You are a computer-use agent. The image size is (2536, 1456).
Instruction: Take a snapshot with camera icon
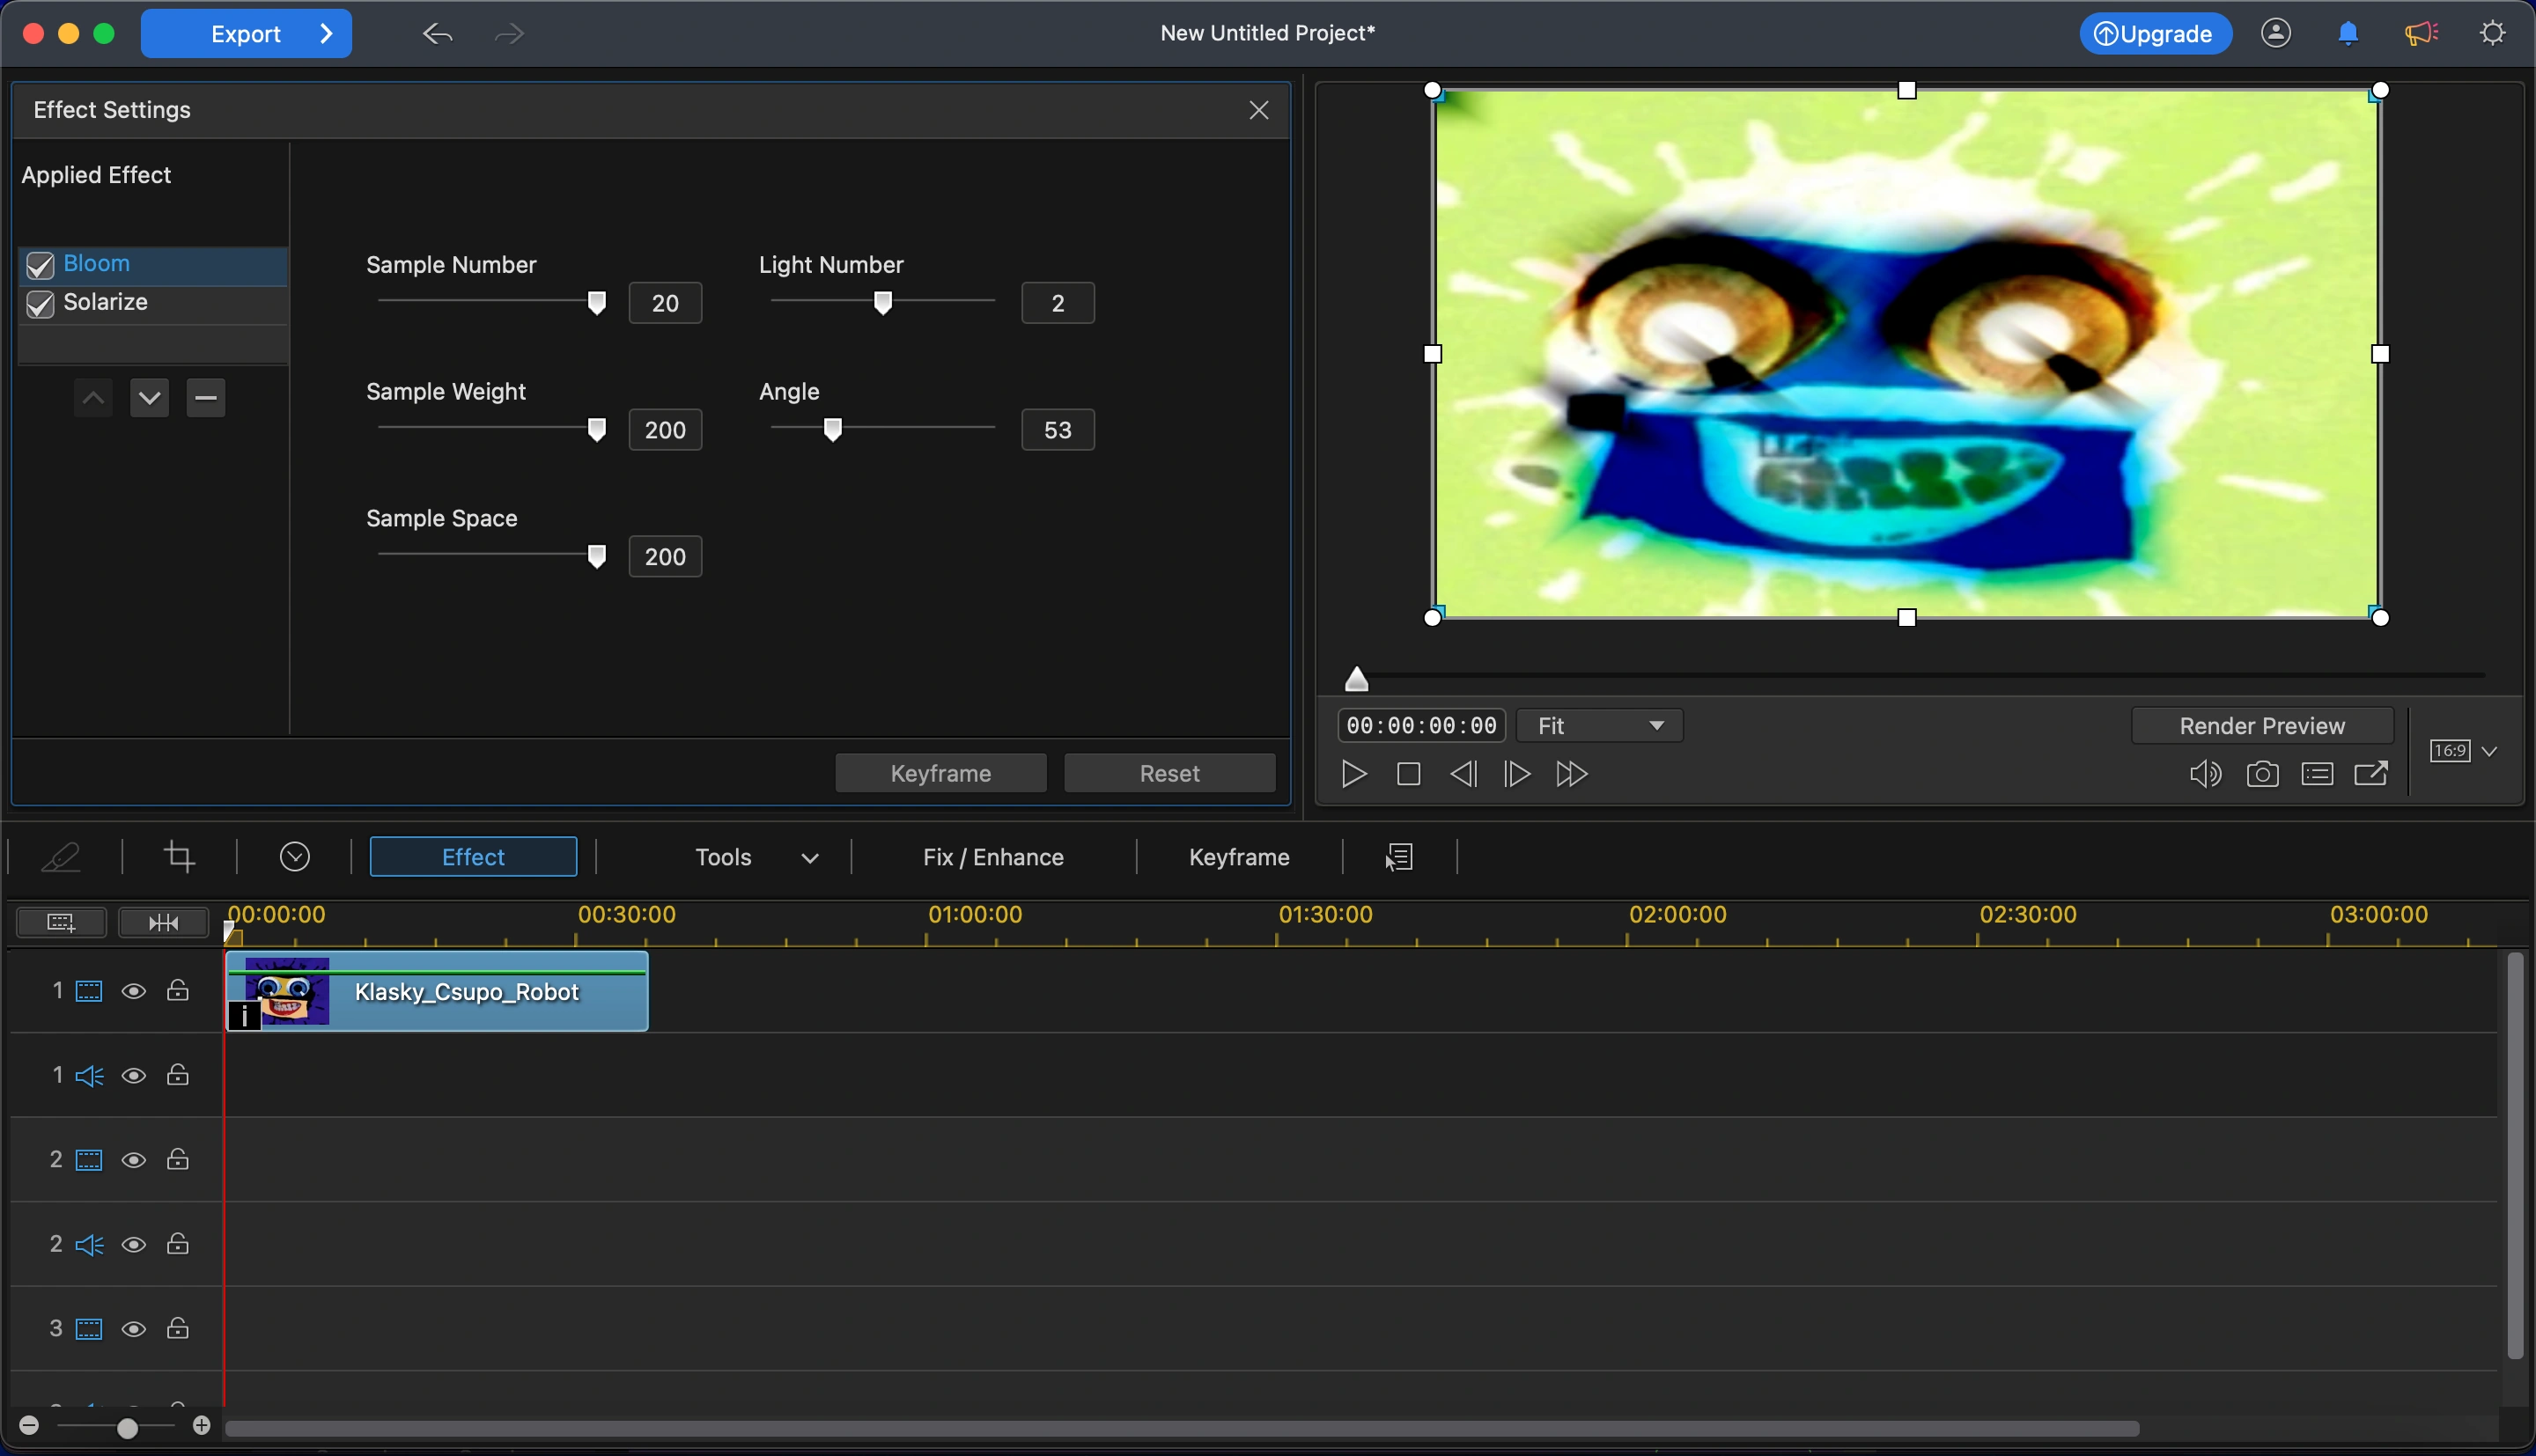coord(2262,774)
